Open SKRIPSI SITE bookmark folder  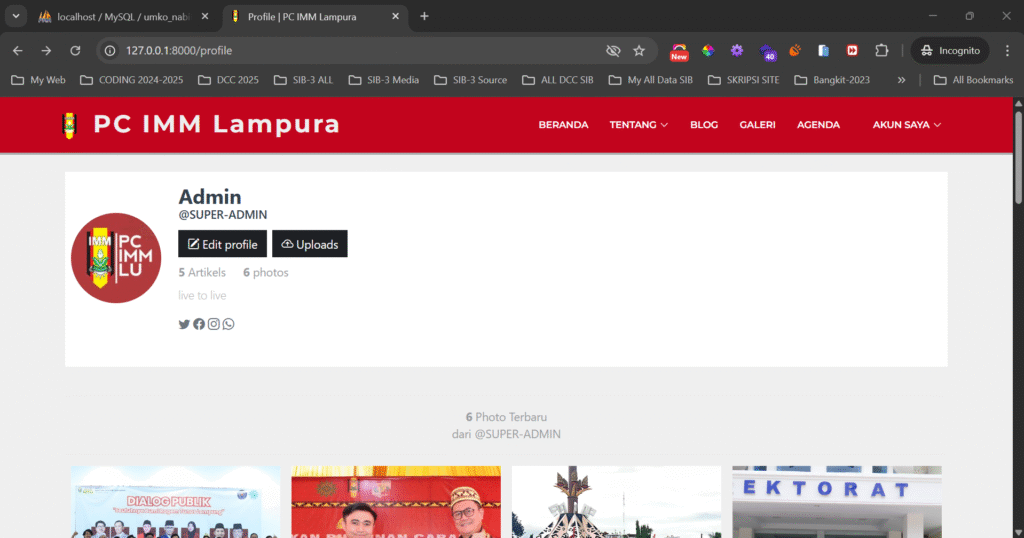tap(744, 80)
